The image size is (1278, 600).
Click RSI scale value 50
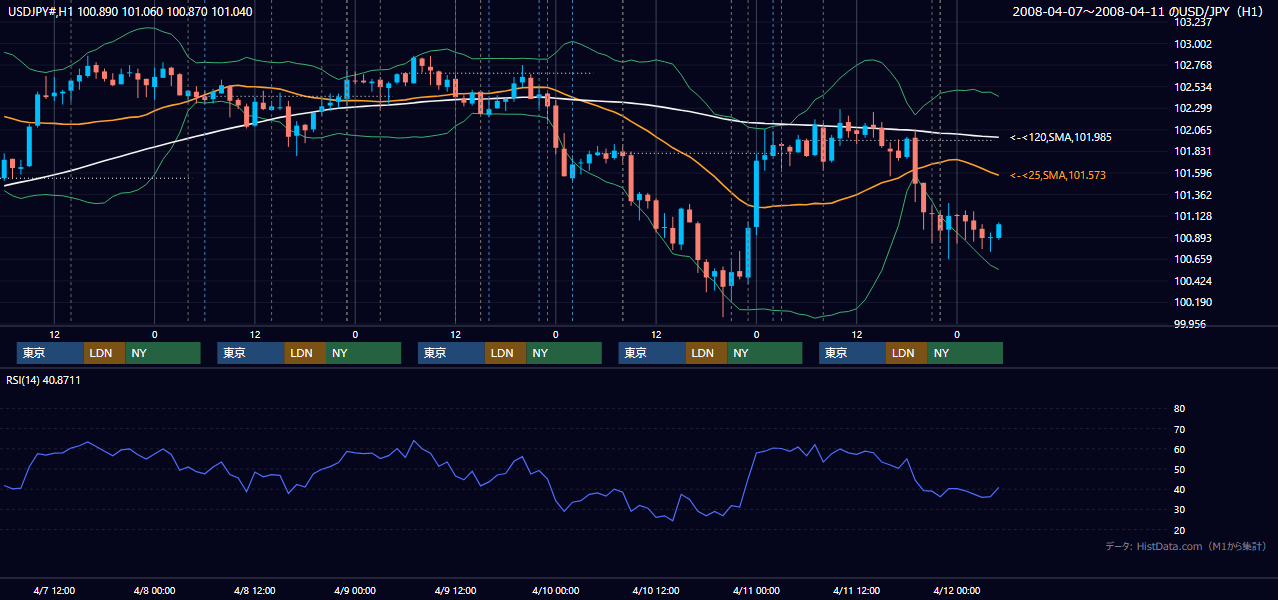coord(1179,469)
